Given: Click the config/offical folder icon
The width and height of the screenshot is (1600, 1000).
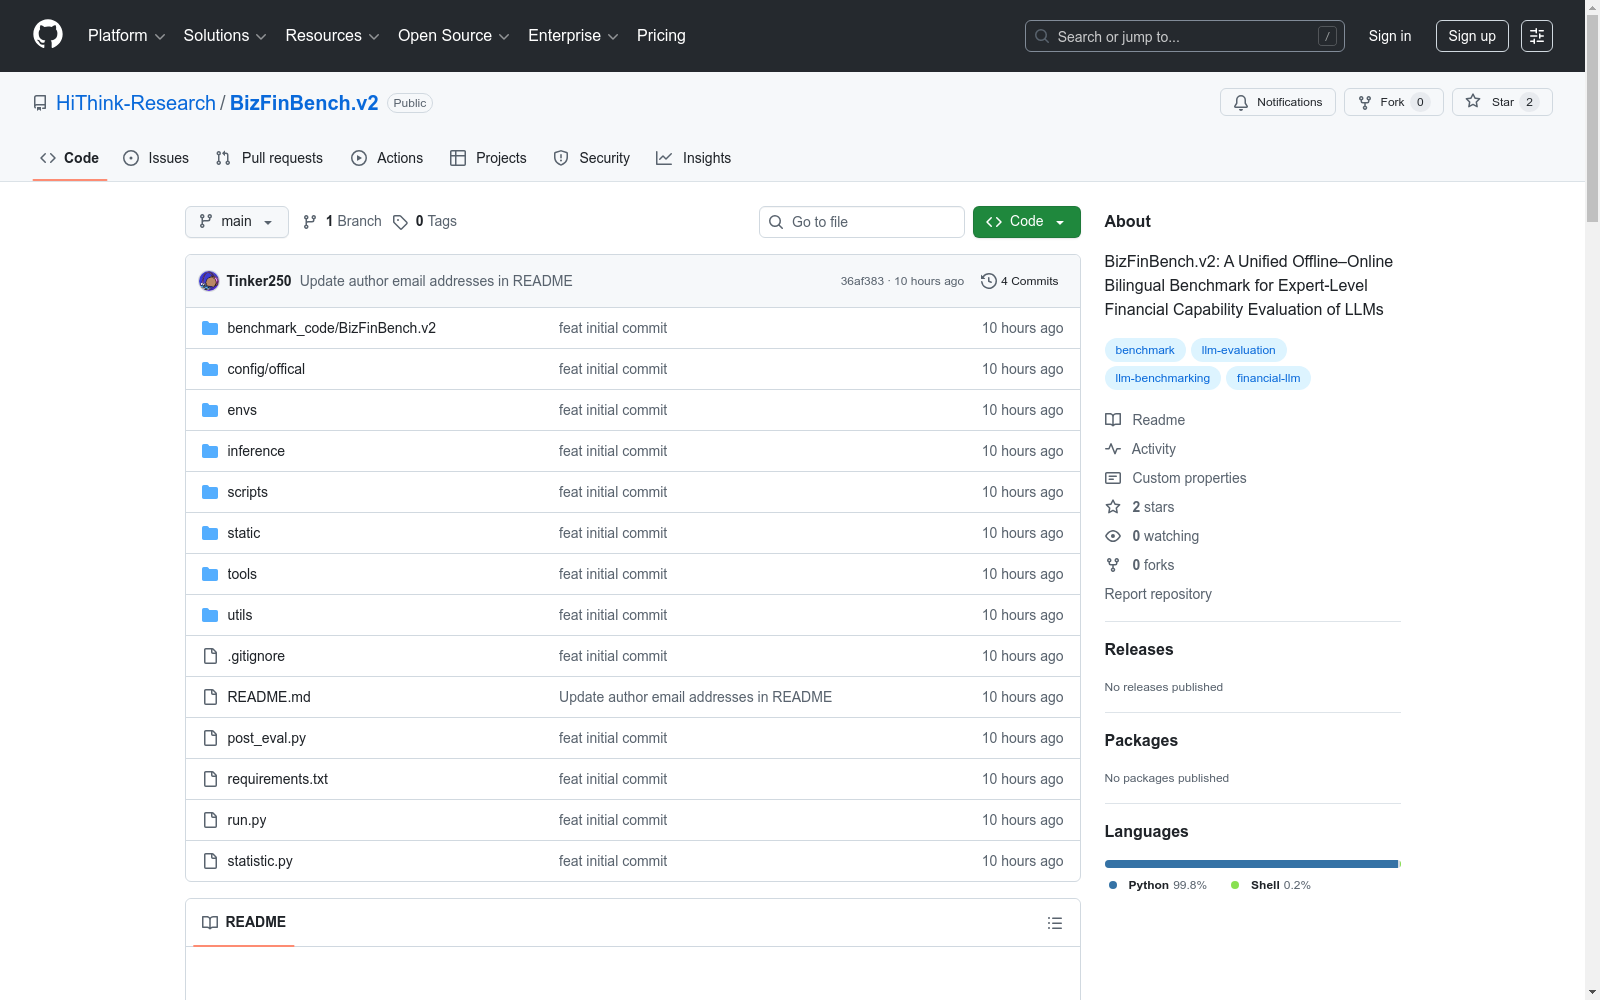Looking at the screenshot, I should (210, 369).
